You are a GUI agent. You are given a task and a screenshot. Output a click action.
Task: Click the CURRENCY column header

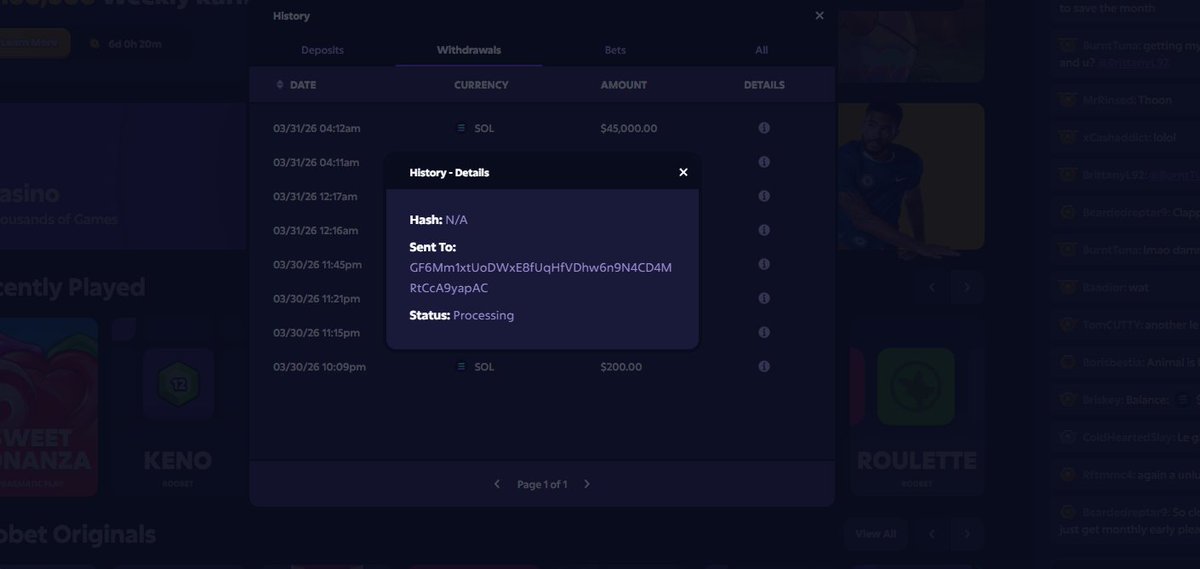pos(481,85)
